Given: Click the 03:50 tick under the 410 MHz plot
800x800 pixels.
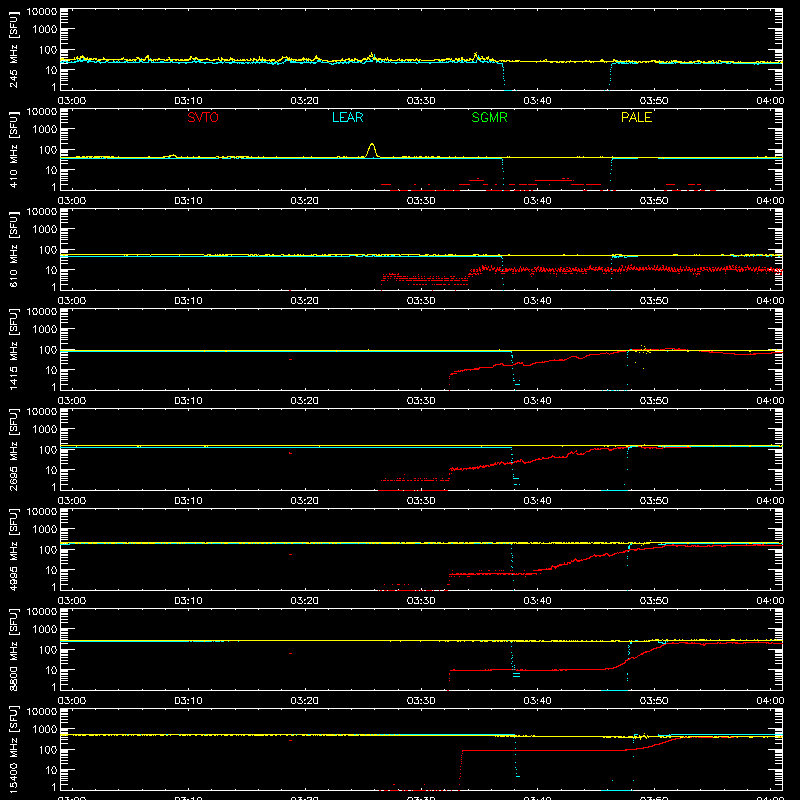Looking at the screenshot, I should pyautogui.click(x=654, y=201).
